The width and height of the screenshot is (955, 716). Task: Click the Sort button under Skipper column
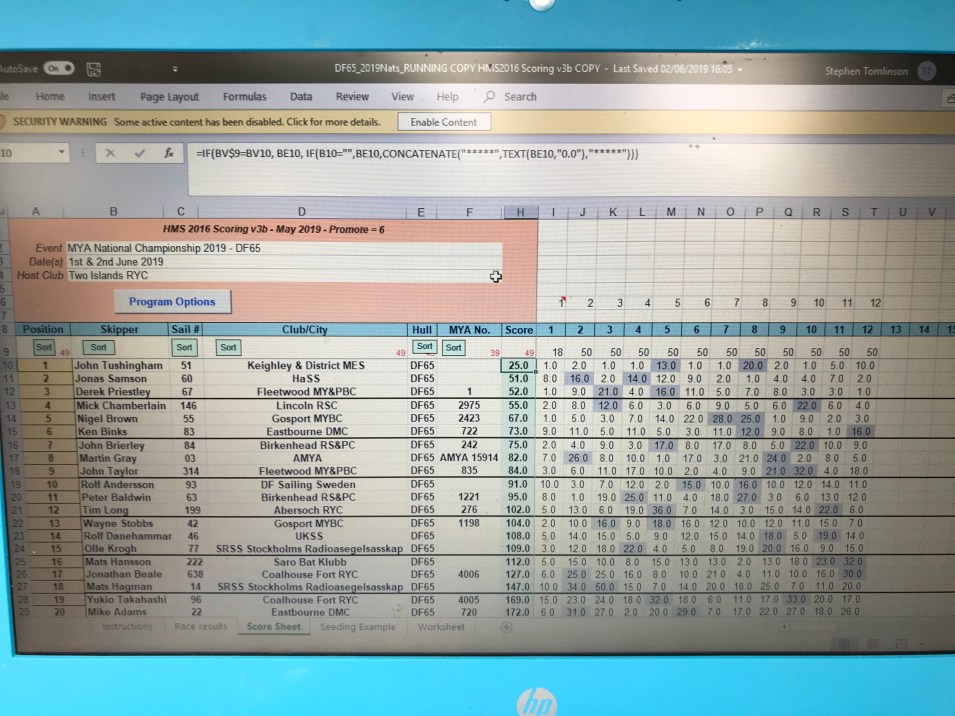click(x=99, y=347)
